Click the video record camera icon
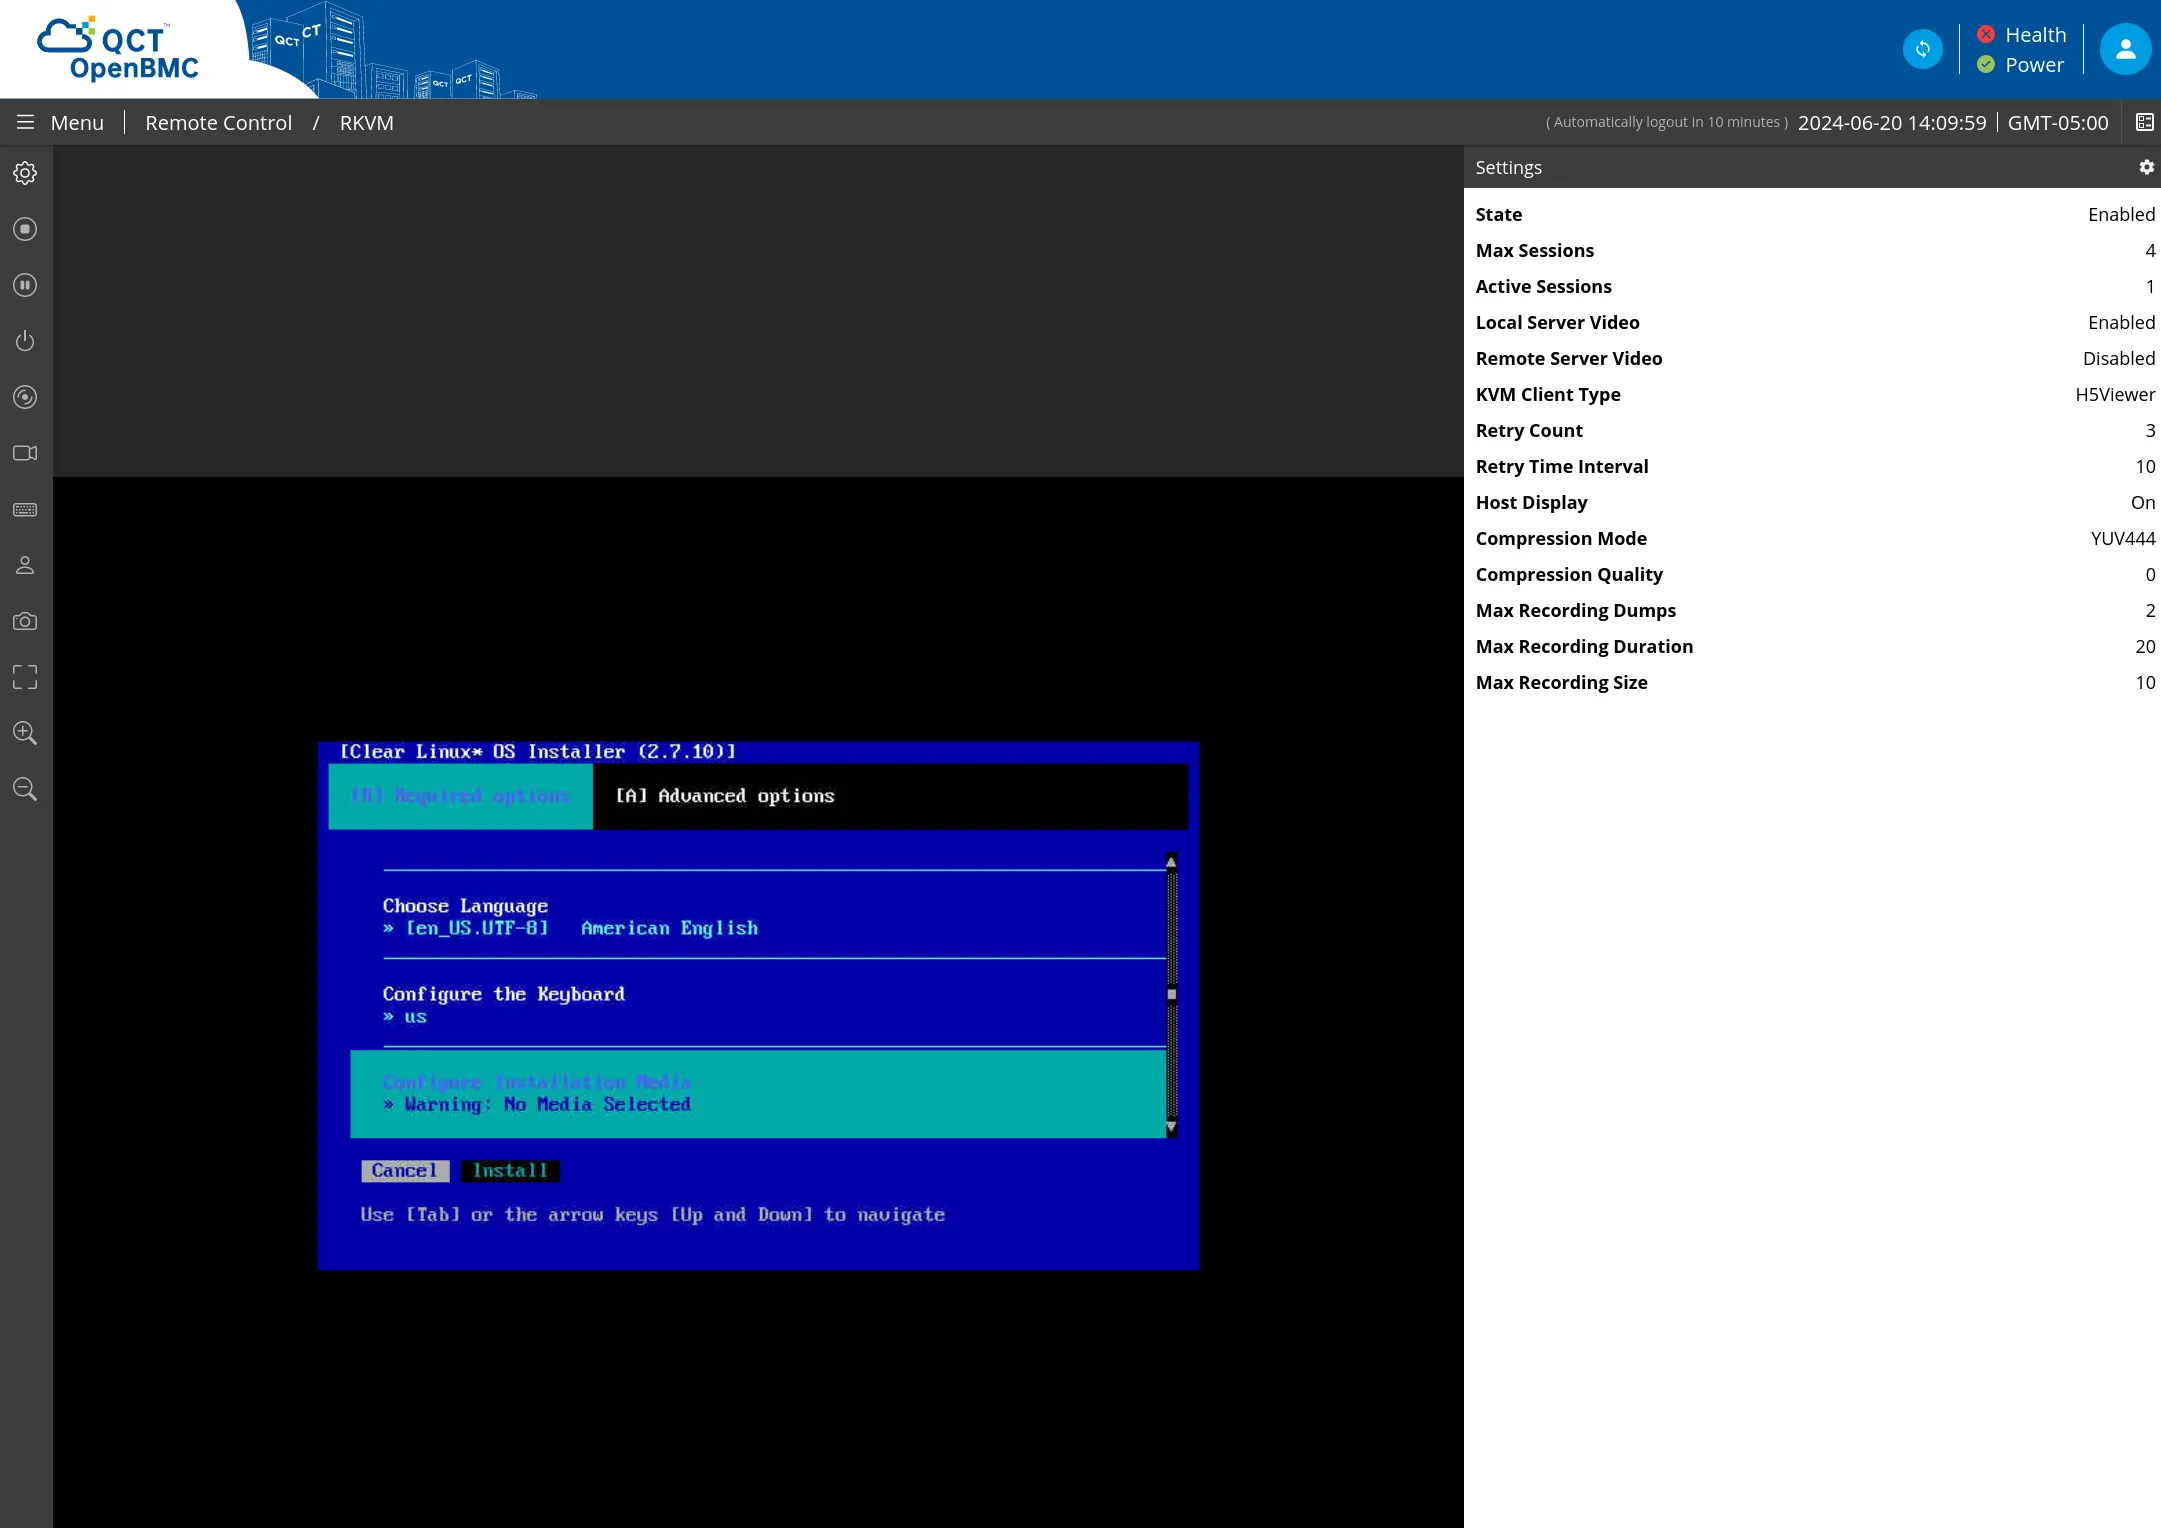The image size is (2161, 1528). click(x=25, y=453)
